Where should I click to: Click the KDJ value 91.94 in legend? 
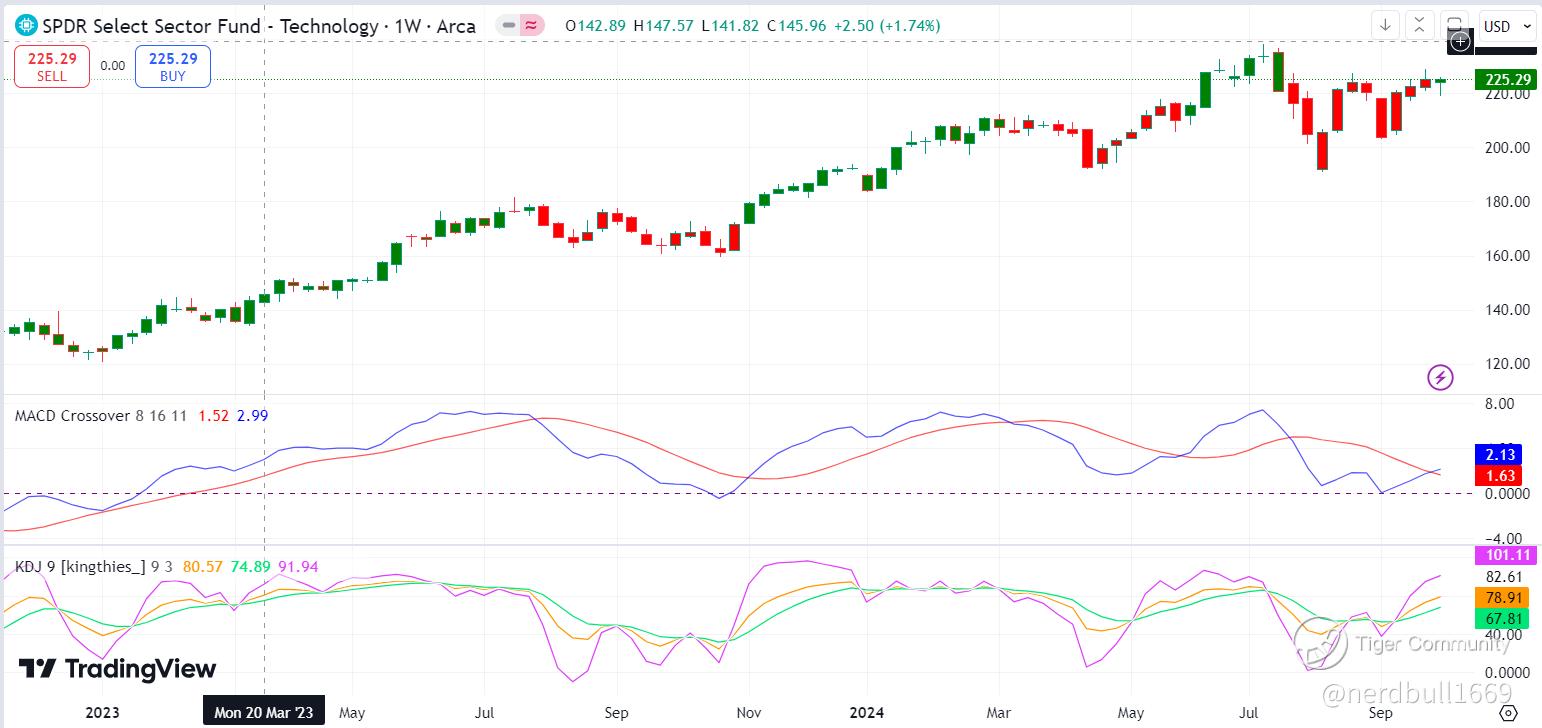(x=298, y=567)
